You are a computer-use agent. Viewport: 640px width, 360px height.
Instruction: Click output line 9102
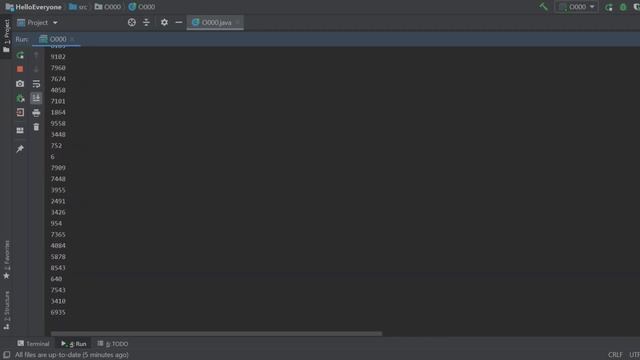pyautogui.click(x=58, y=57)
